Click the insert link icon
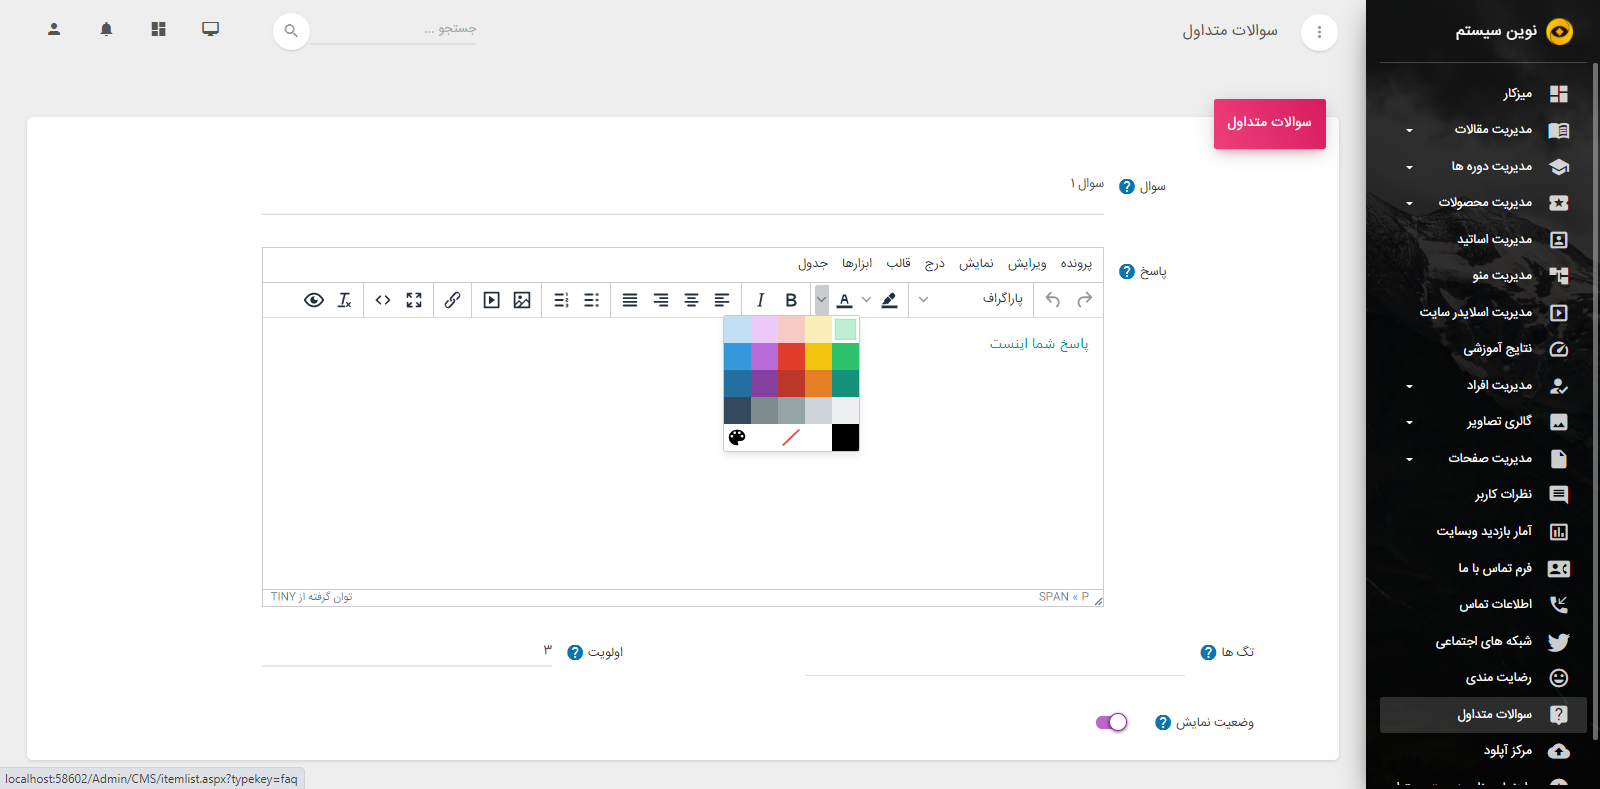The width and height of the screenshot is (1600, 789). 452,300
